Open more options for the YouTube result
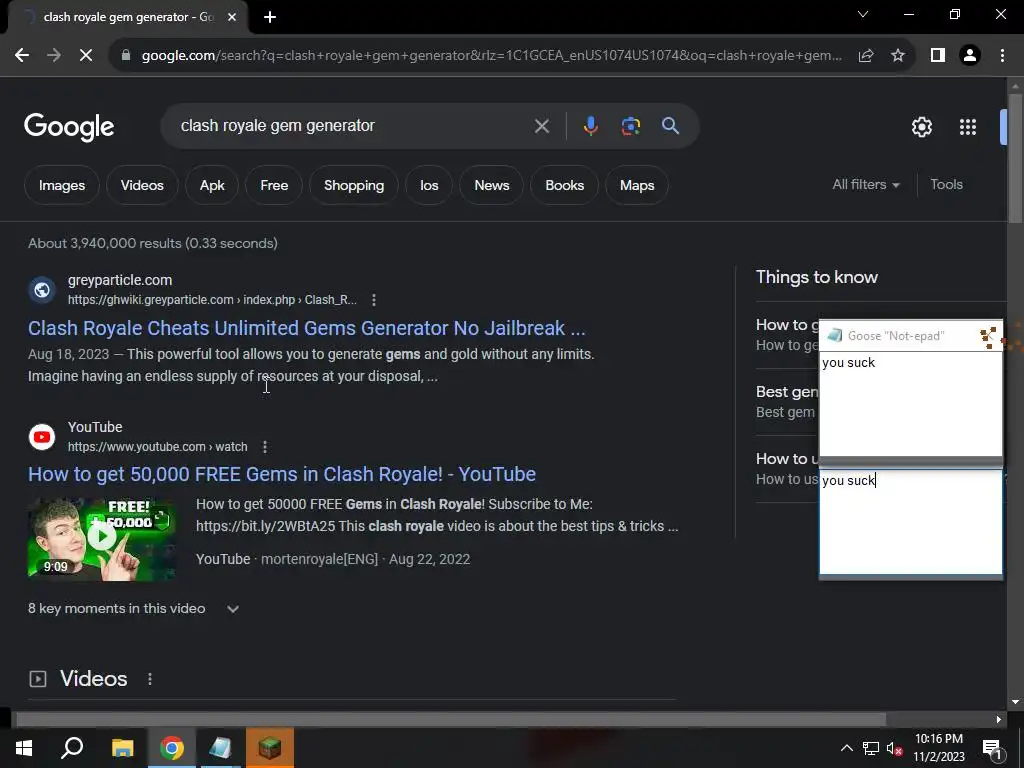This screenshot has width=1024, height=768. pyautogui.click(x=264, y=447)
